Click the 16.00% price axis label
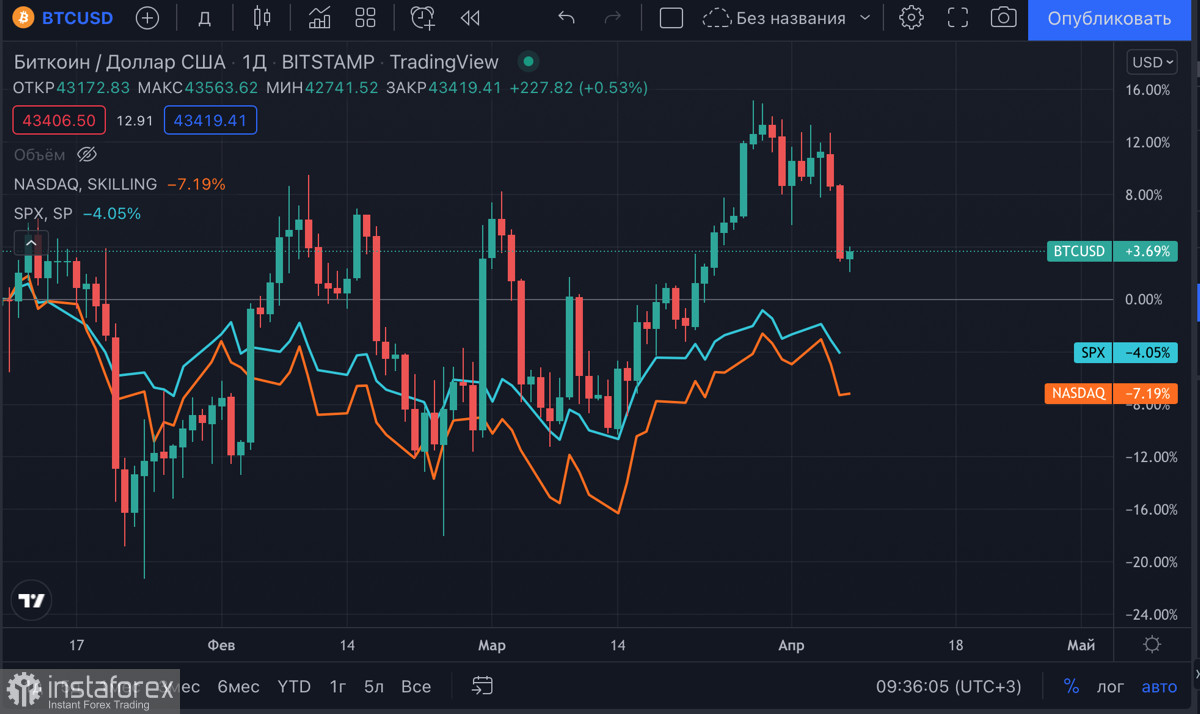Image resolution: width=1200 pixels, height=714 pixels. click(1147, 90)
